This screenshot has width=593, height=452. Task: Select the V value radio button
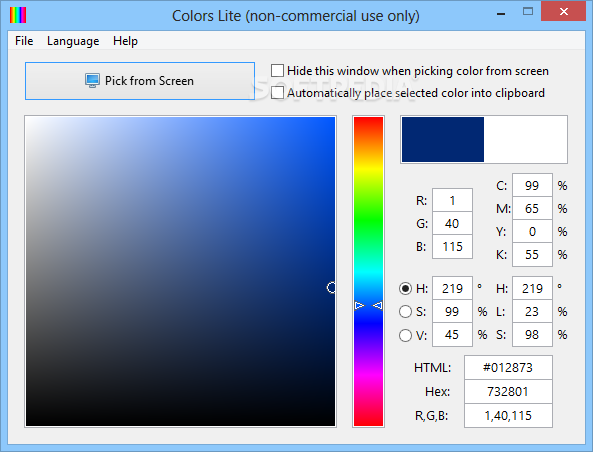(405, 335)
